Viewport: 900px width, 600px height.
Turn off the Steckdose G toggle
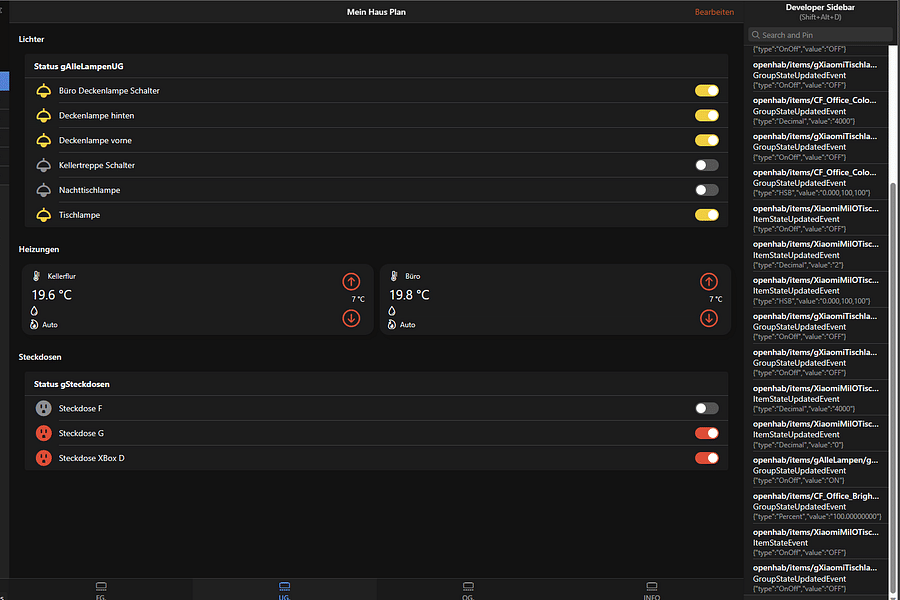(x=707, y=432)
